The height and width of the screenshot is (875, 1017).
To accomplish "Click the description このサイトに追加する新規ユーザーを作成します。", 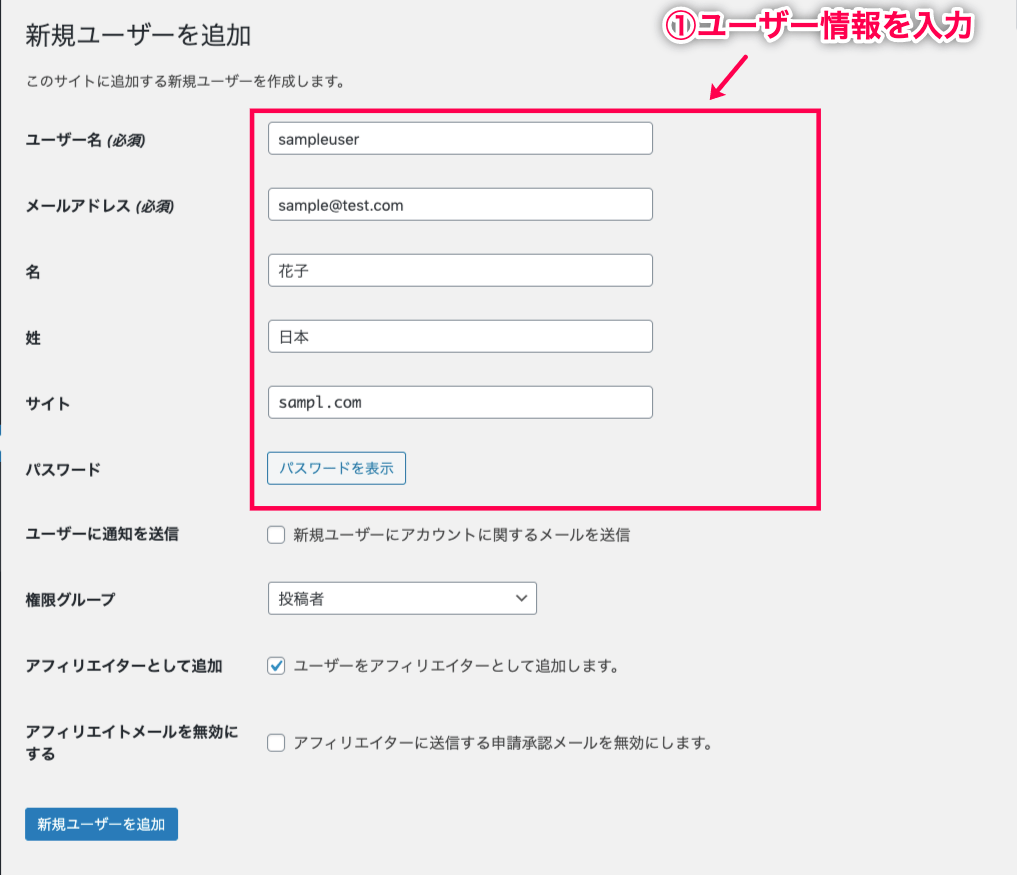I will 185,82.
